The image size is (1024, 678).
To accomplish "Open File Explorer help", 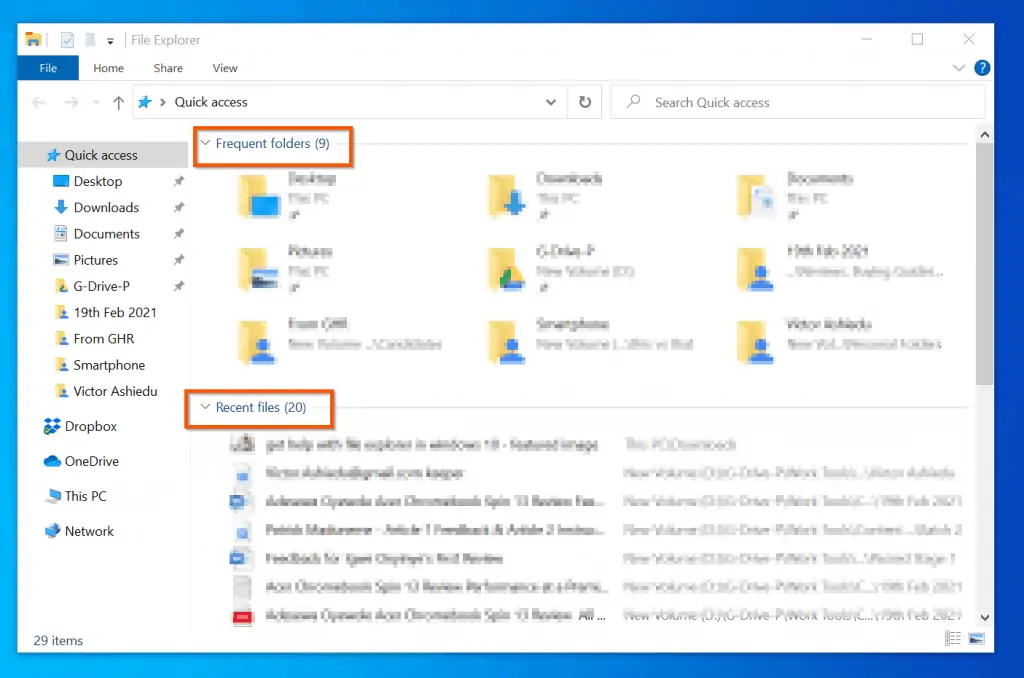I will click(982, 68).
